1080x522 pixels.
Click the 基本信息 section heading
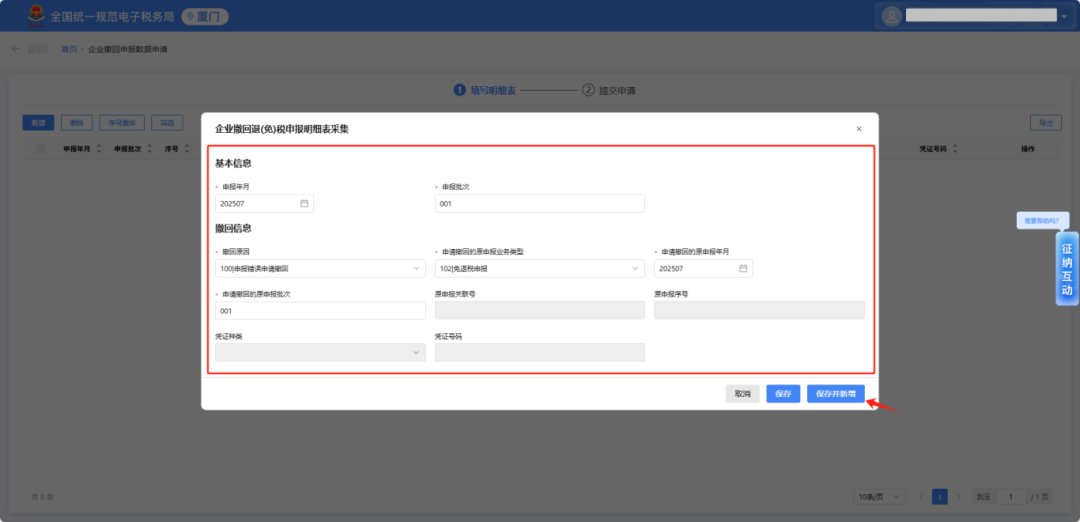233,163
